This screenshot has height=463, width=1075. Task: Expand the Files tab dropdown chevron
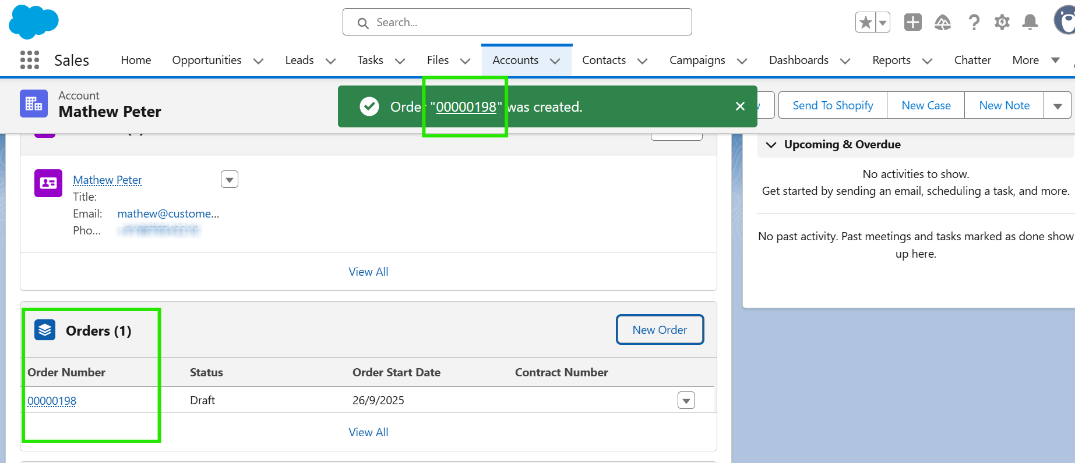(x=466, y=60)
